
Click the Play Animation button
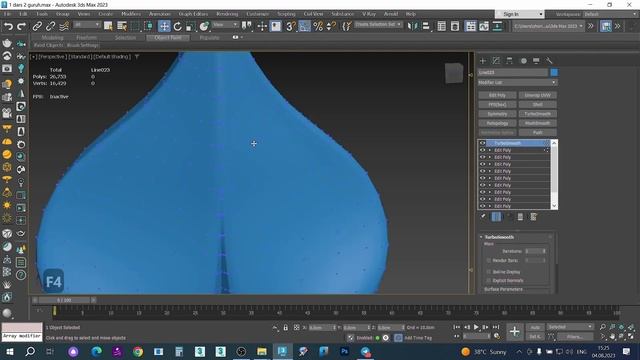pos(476,327)
